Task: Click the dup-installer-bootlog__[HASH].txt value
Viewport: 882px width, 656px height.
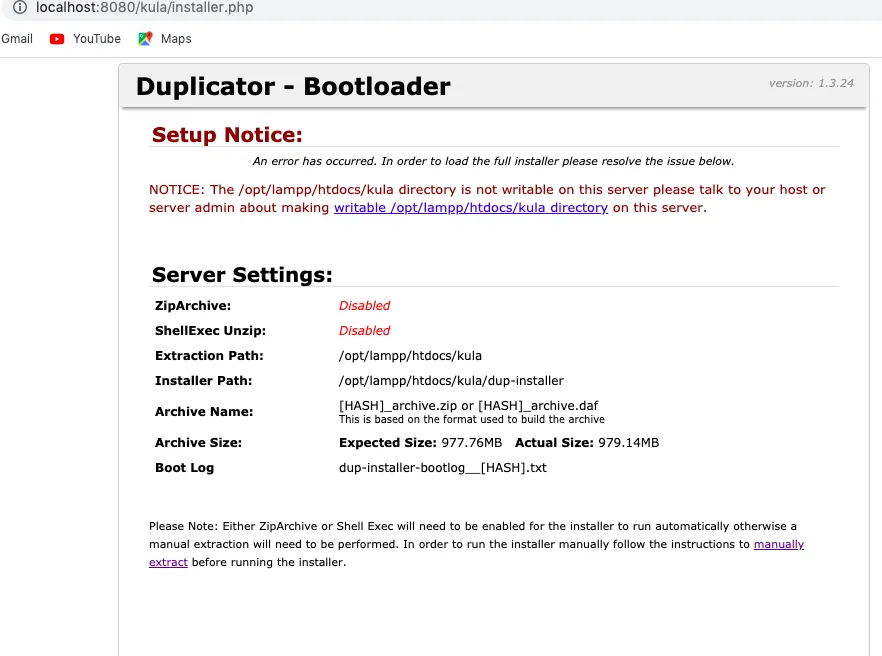Action: tap(443, 468)
